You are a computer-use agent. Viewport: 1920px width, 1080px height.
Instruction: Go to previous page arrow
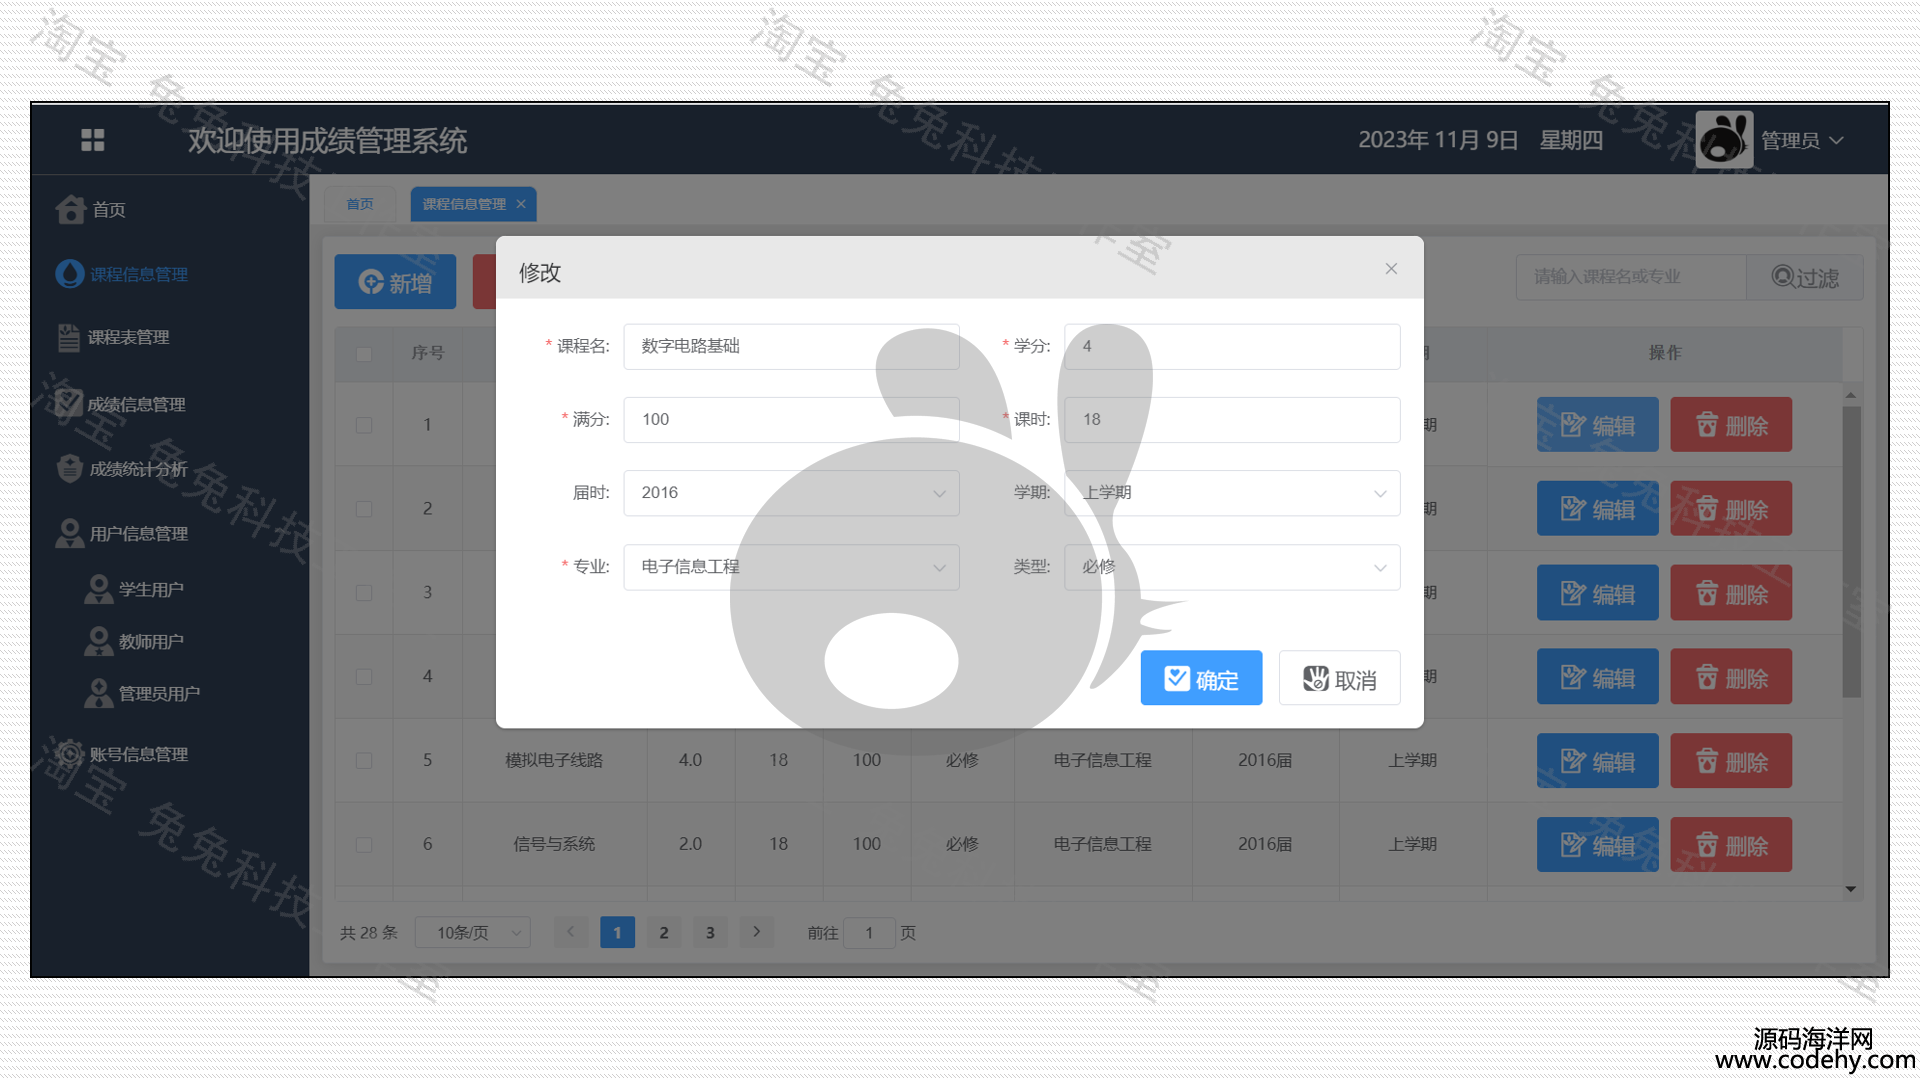tap(571, 932)
